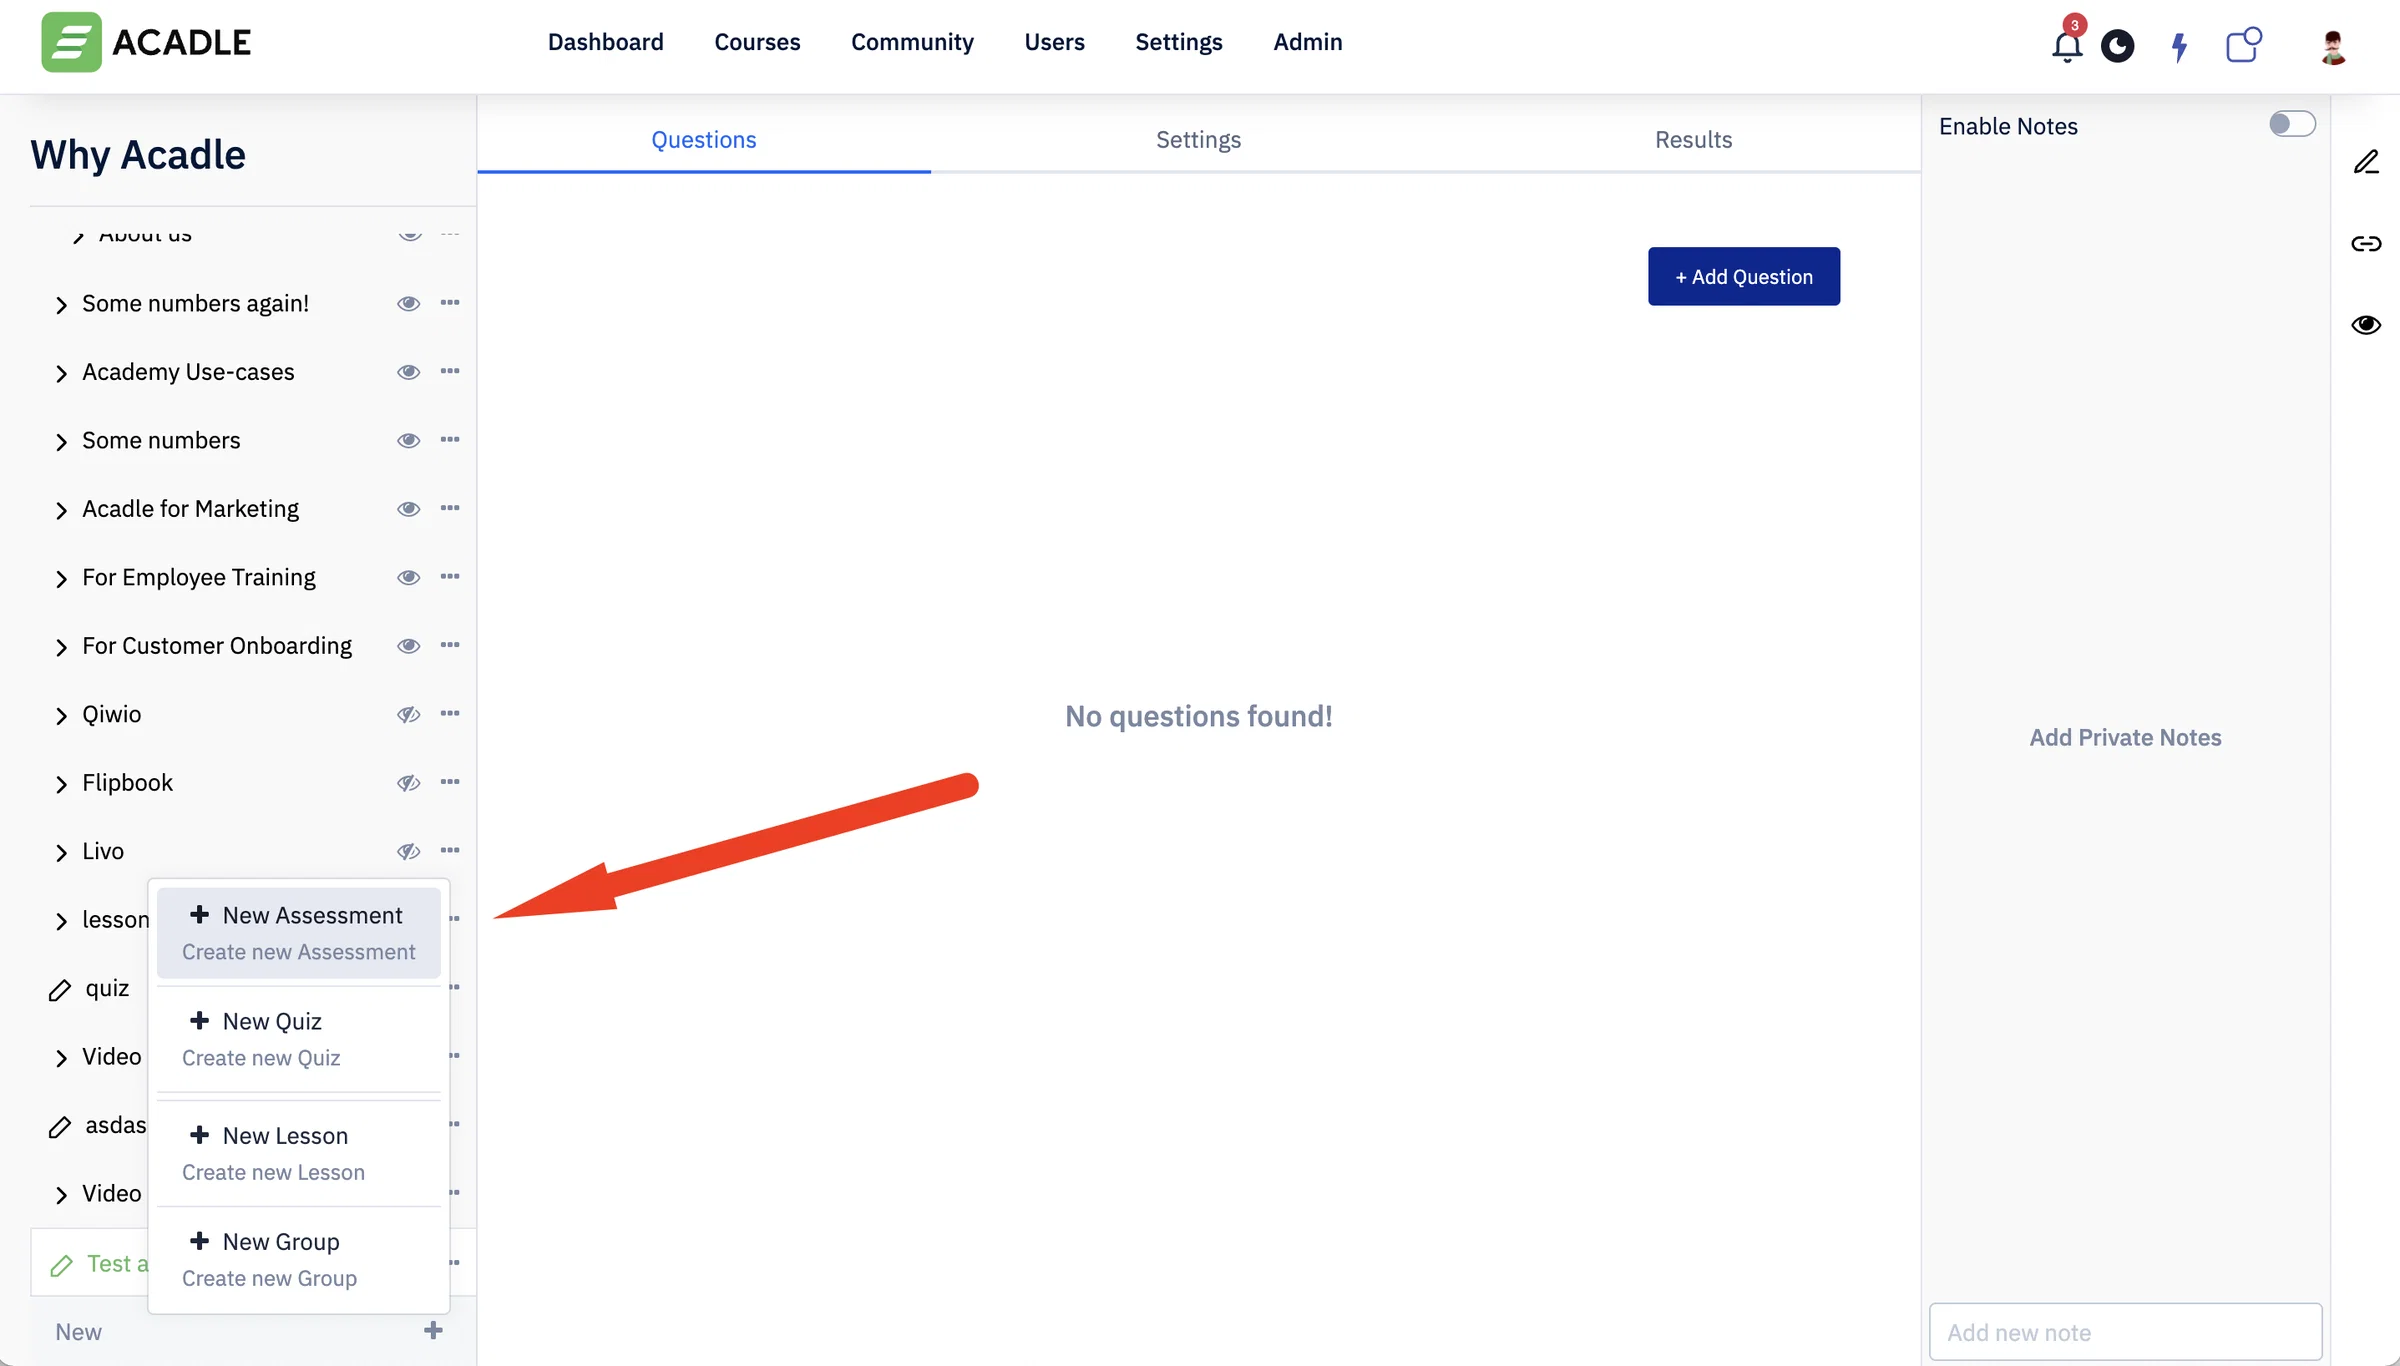Open the notifications bell
Screen dimensions: 2400x1366
click(x=2066, y=45)
